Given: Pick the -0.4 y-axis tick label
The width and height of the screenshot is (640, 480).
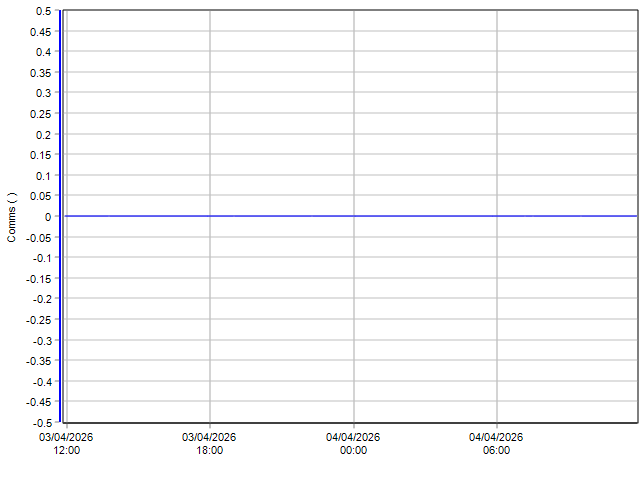Looking at the screenshot, I should pos(41,382).
